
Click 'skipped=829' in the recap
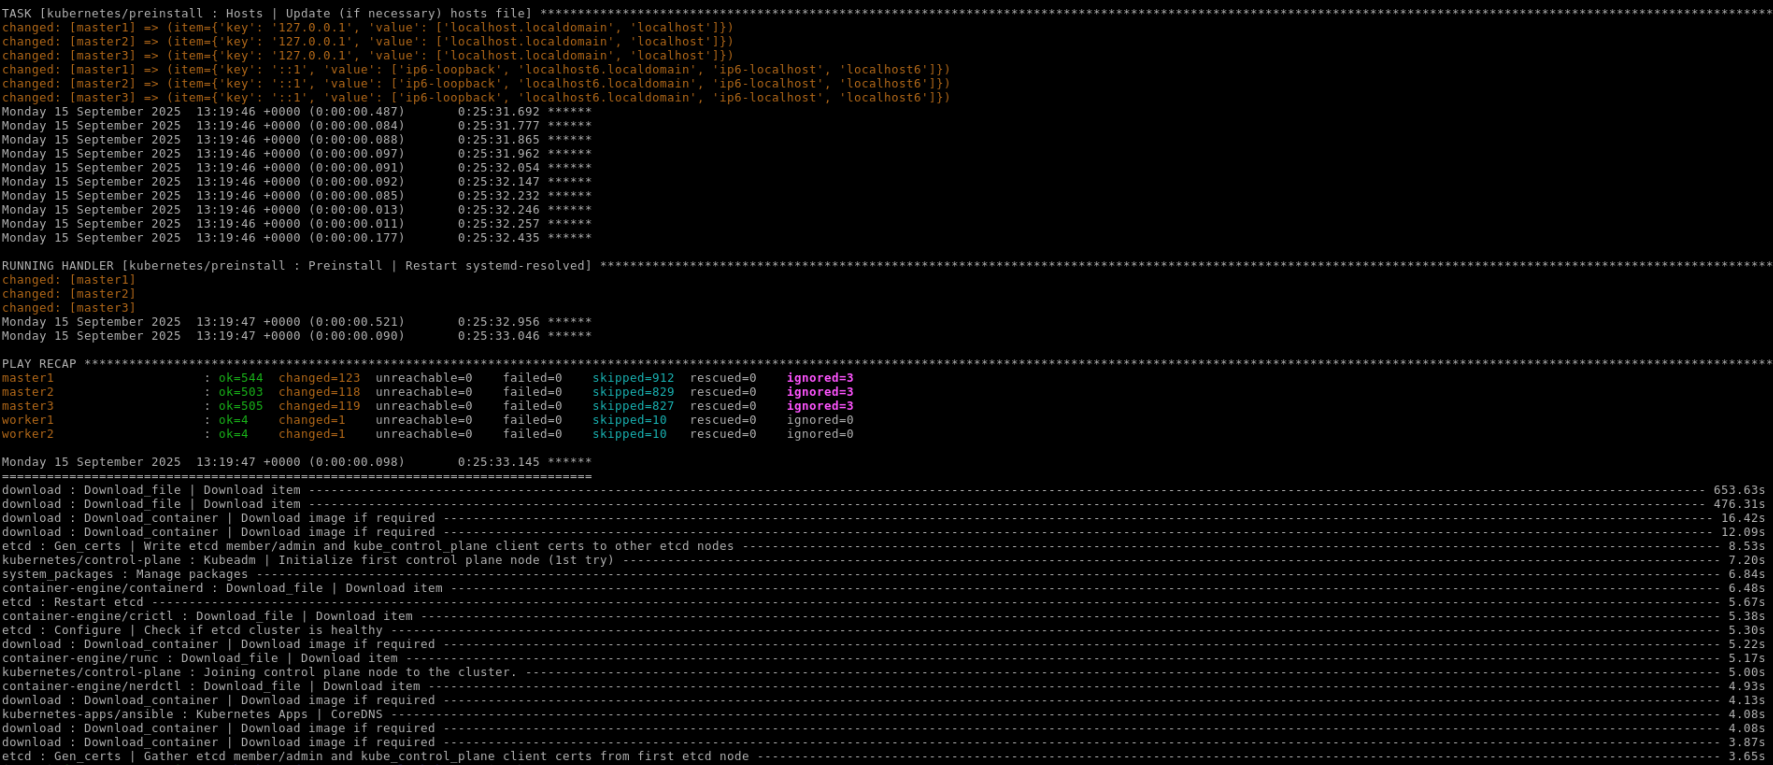(x=633, y=392)
